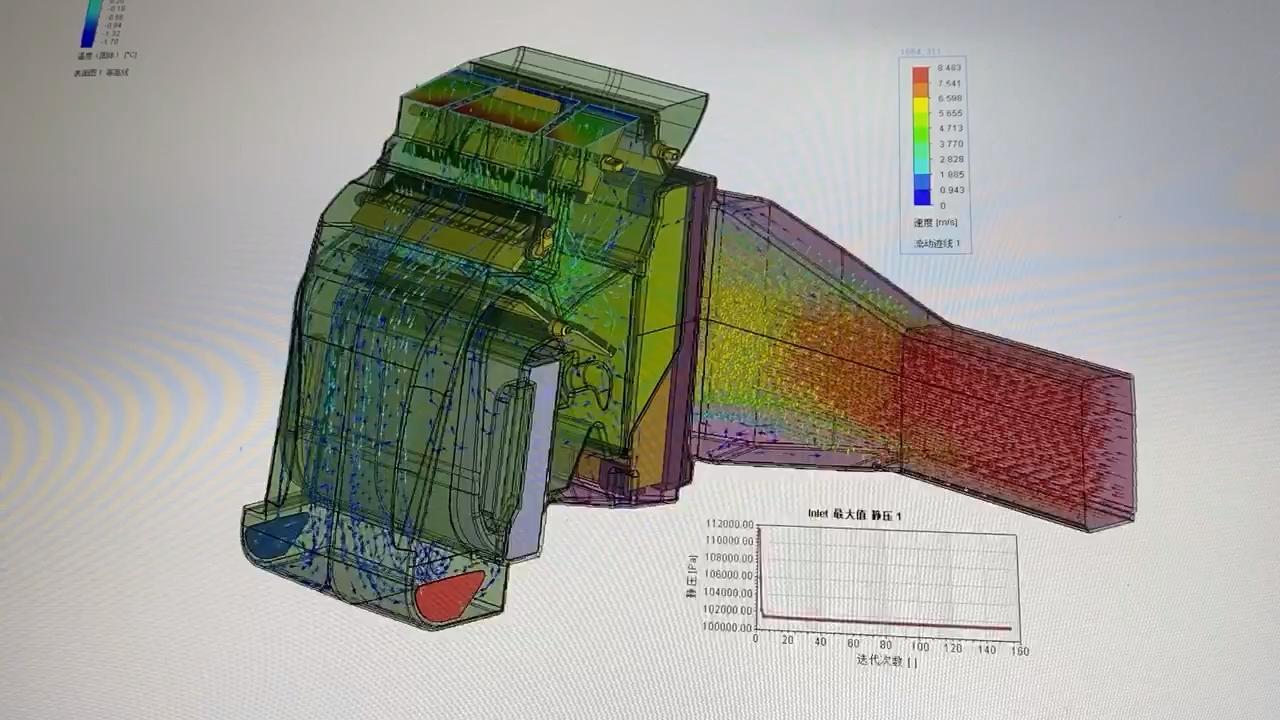Image resolution: width=1280 pixels, height=720 pixels.
Task: Click the 160 x-axis tick value
Action: click(1020, 651)
